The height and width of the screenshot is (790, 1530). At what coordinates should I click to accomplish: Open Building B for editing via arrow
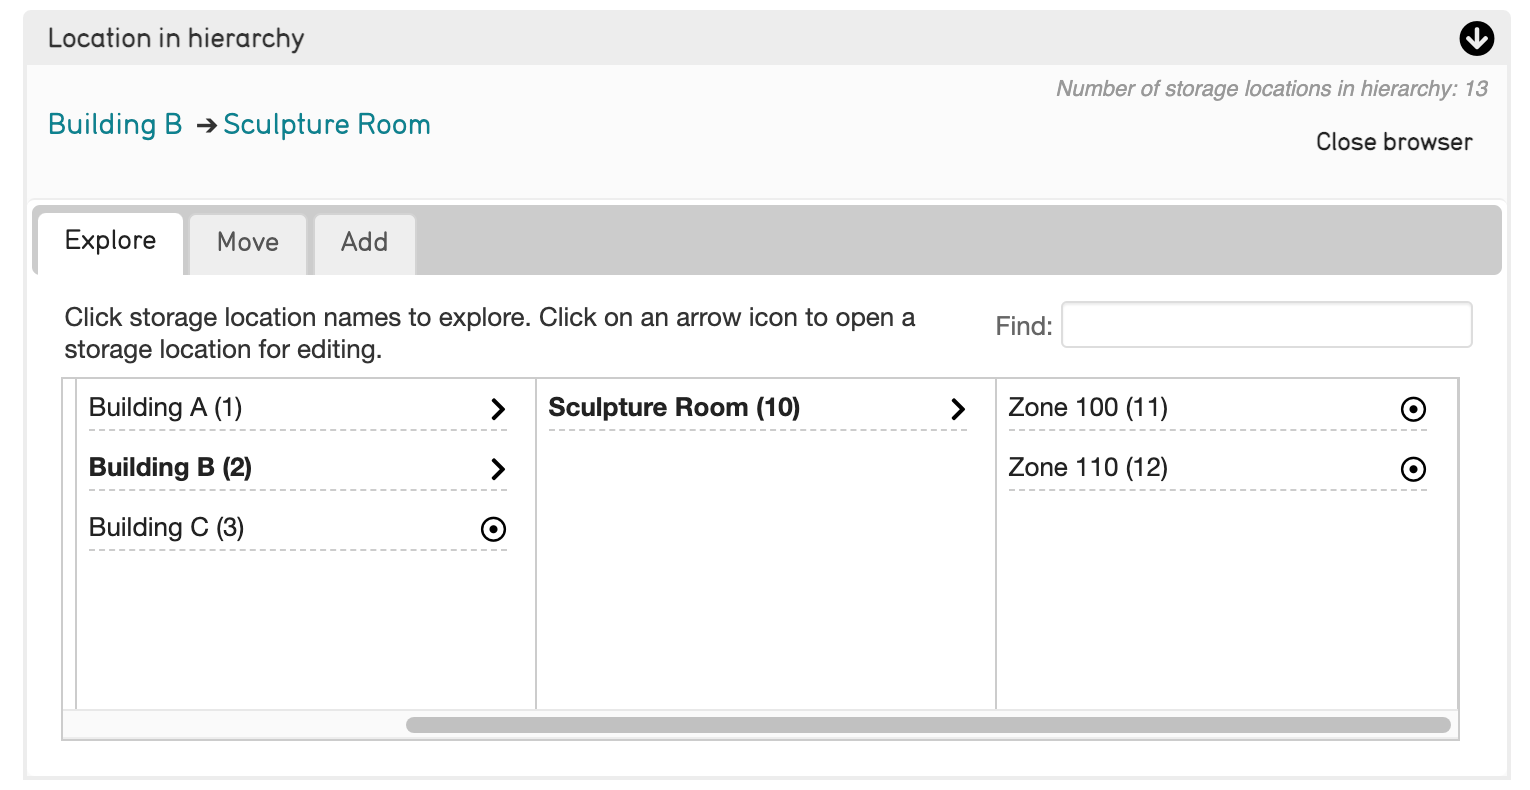click(x=498, y=469)
